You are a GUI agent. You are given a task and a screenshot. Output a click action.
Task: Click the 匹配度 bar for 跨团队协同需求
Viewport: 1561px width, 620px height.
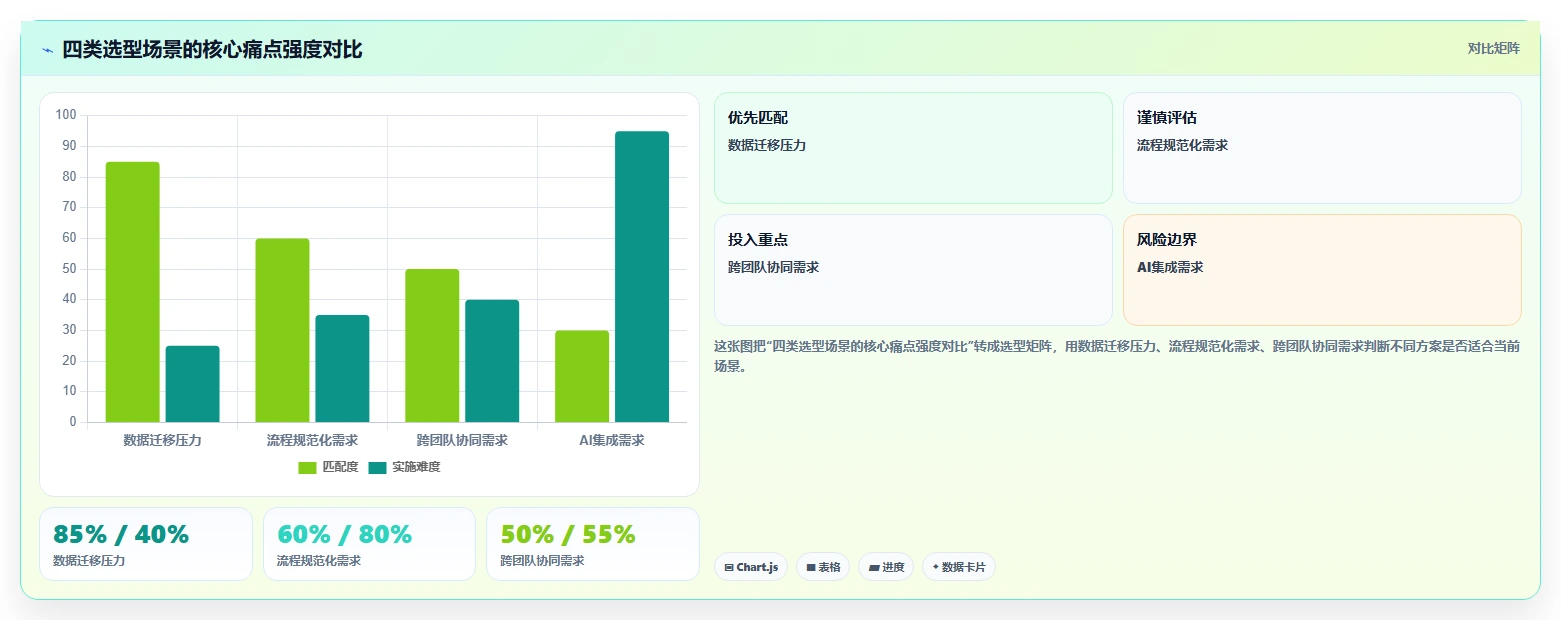(432, 346)
